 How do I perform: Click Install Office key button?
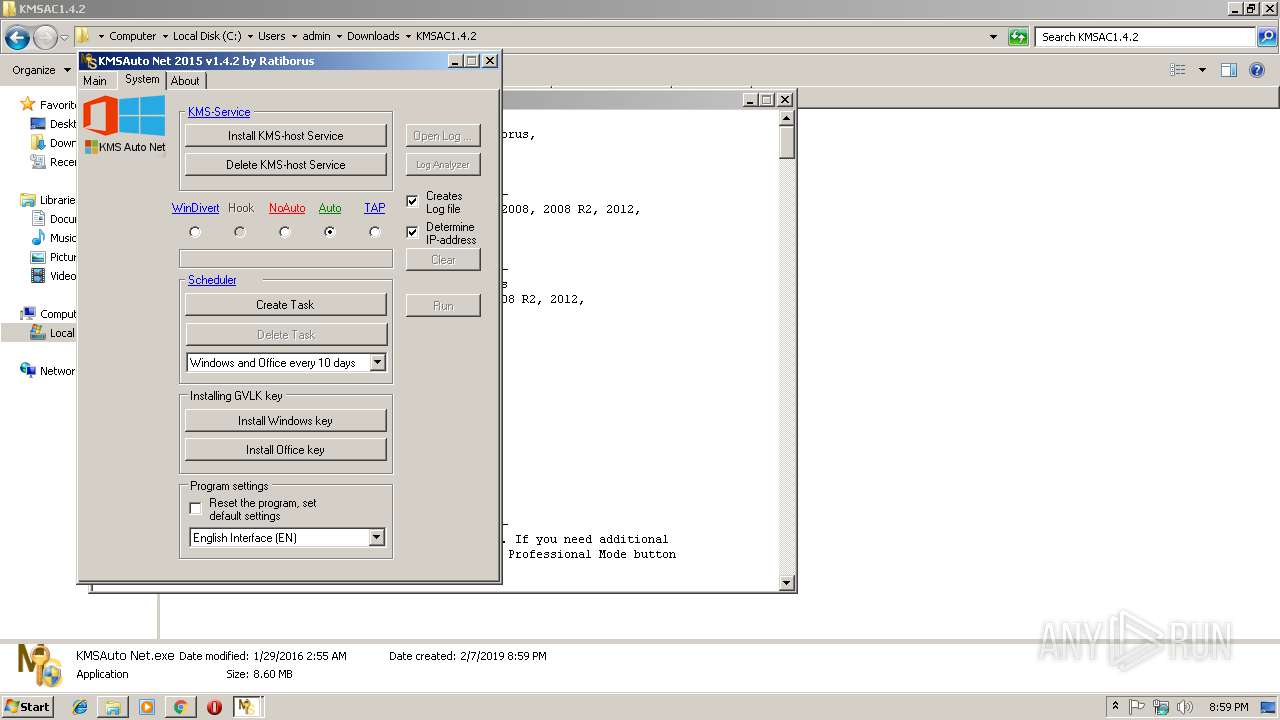pyautogui.click(x=286, y=450)
